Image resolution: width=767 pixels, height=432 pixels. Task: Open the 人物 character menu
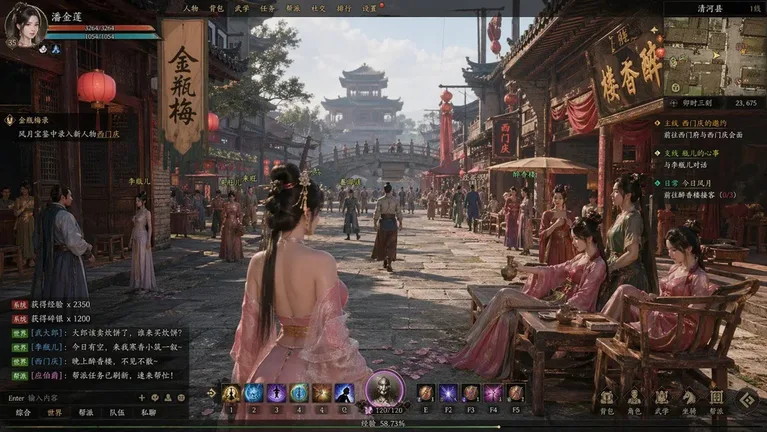pos(191,8)
